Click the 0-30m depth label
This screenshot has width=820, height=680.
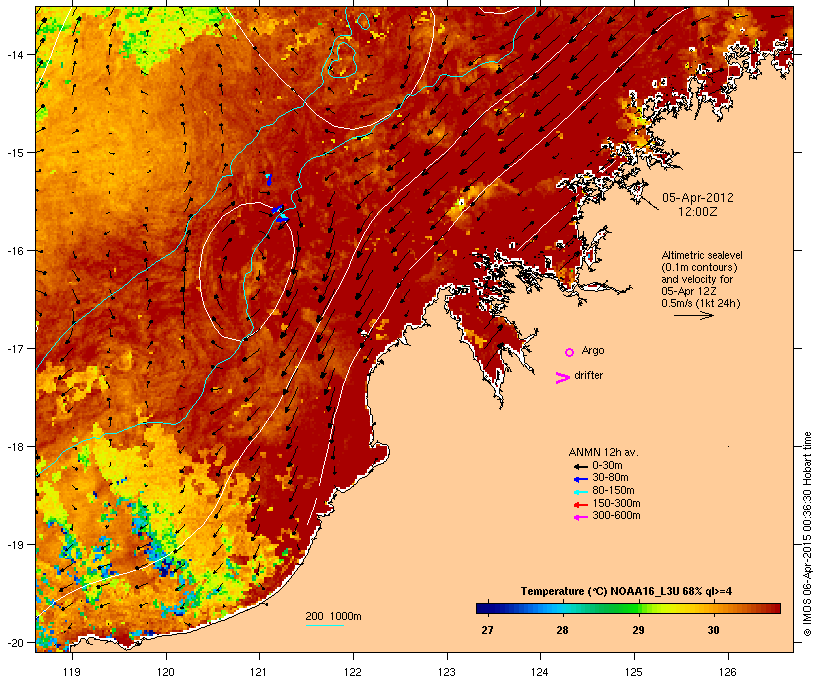point(607,465)
